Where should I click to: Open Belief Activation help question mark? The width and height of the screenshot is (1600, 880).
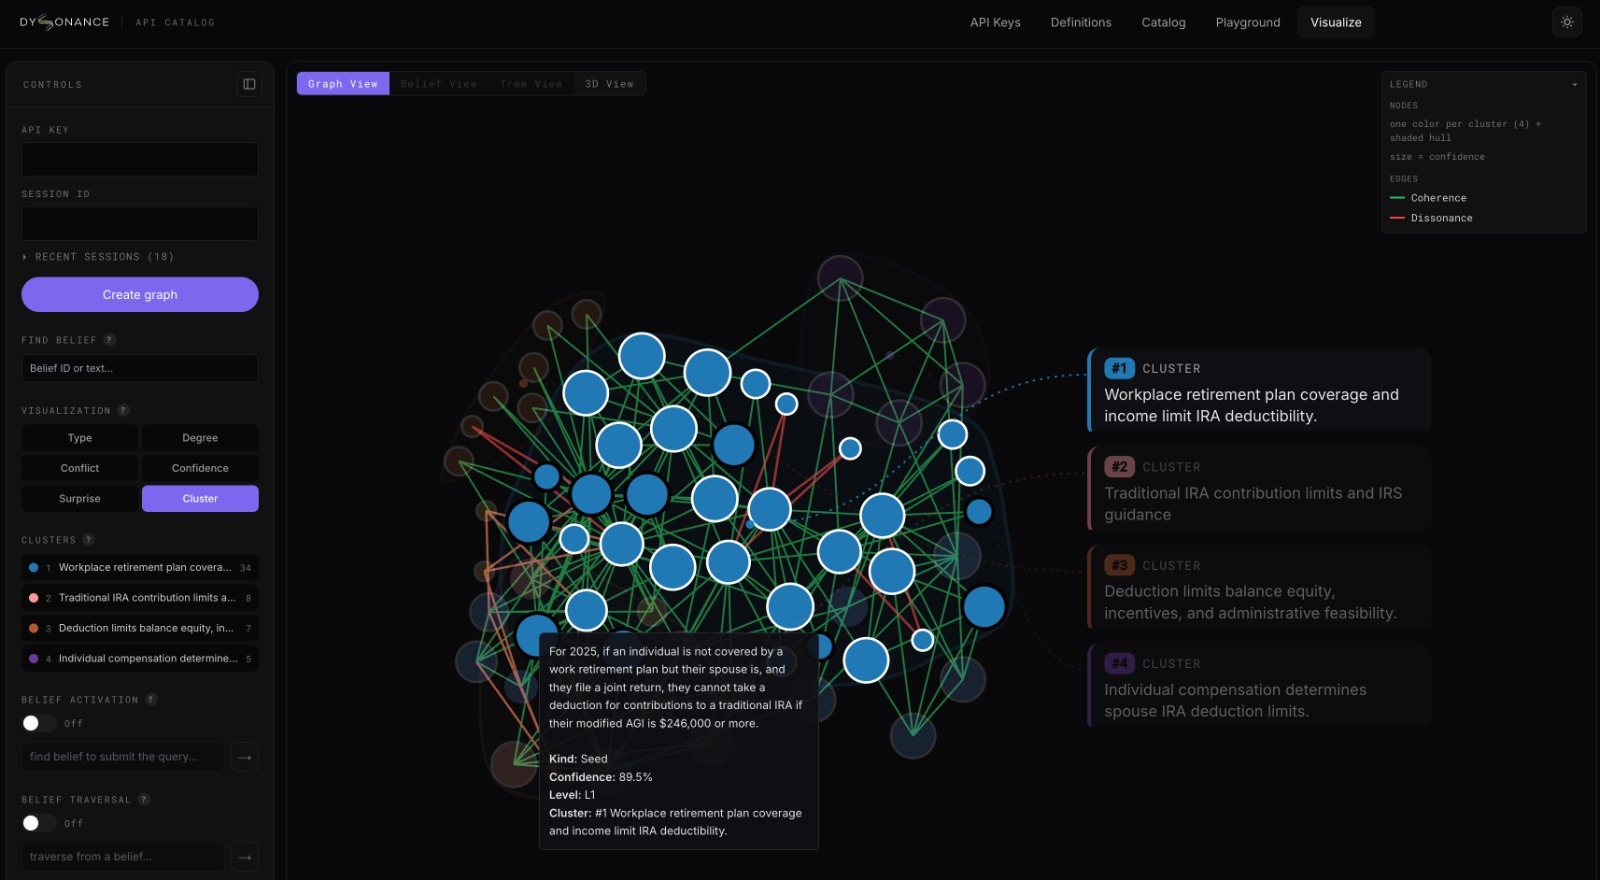(x=151, y=700)
